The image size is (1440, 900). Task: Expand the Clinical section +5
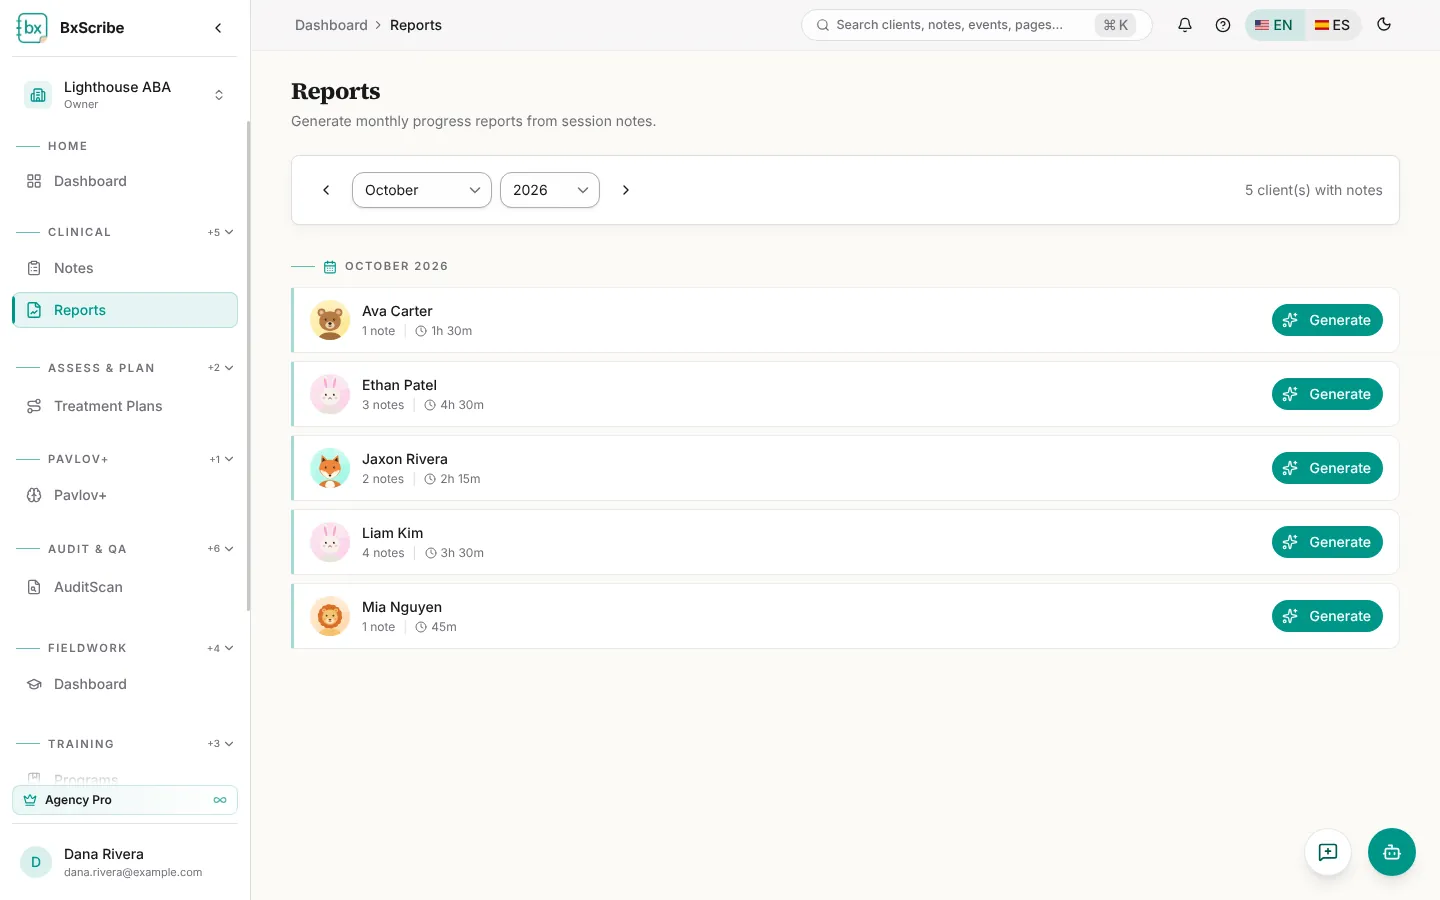coord(221,232)
